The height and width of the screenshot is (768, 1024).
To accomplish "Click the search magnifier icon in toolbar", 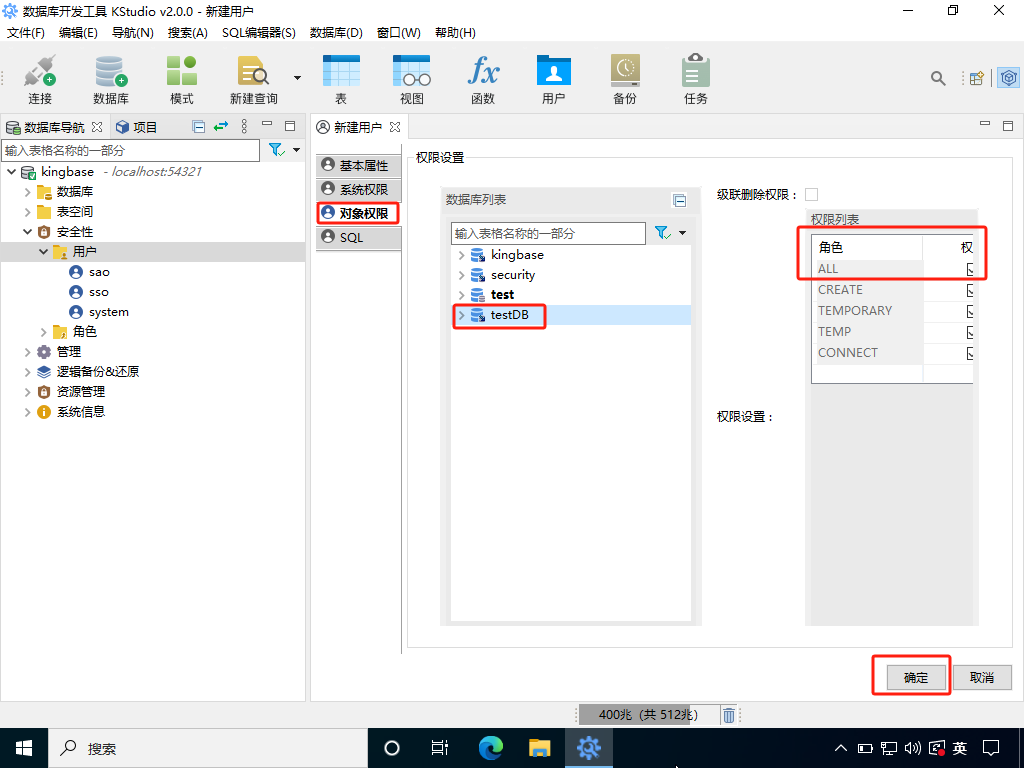I will point(938,78).
